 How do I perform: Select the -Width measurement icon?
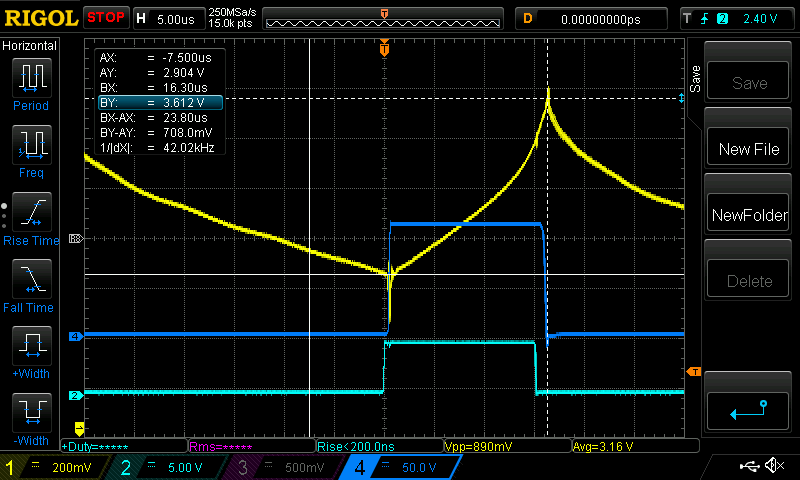click(30, 418)
